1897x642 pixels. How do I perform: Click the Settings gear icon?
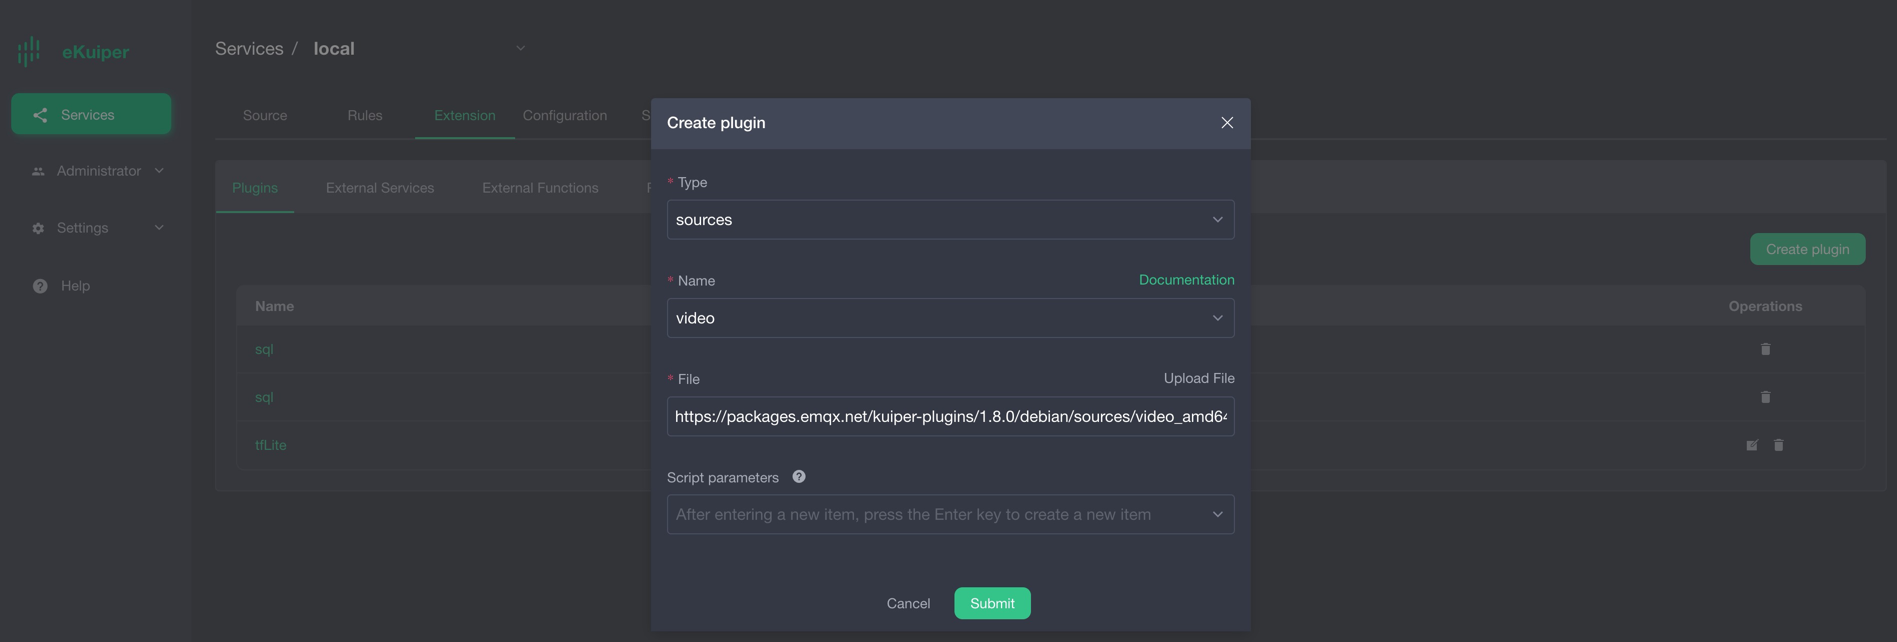pyautogui.click(x=38, y=228)
